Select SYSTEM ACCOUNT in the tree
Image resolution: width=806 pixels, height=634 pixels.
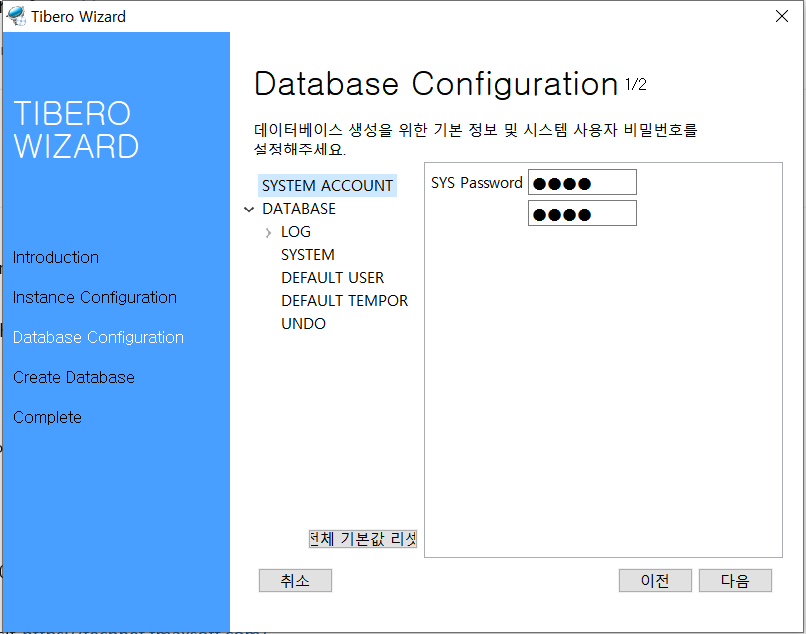coord(327,185)
